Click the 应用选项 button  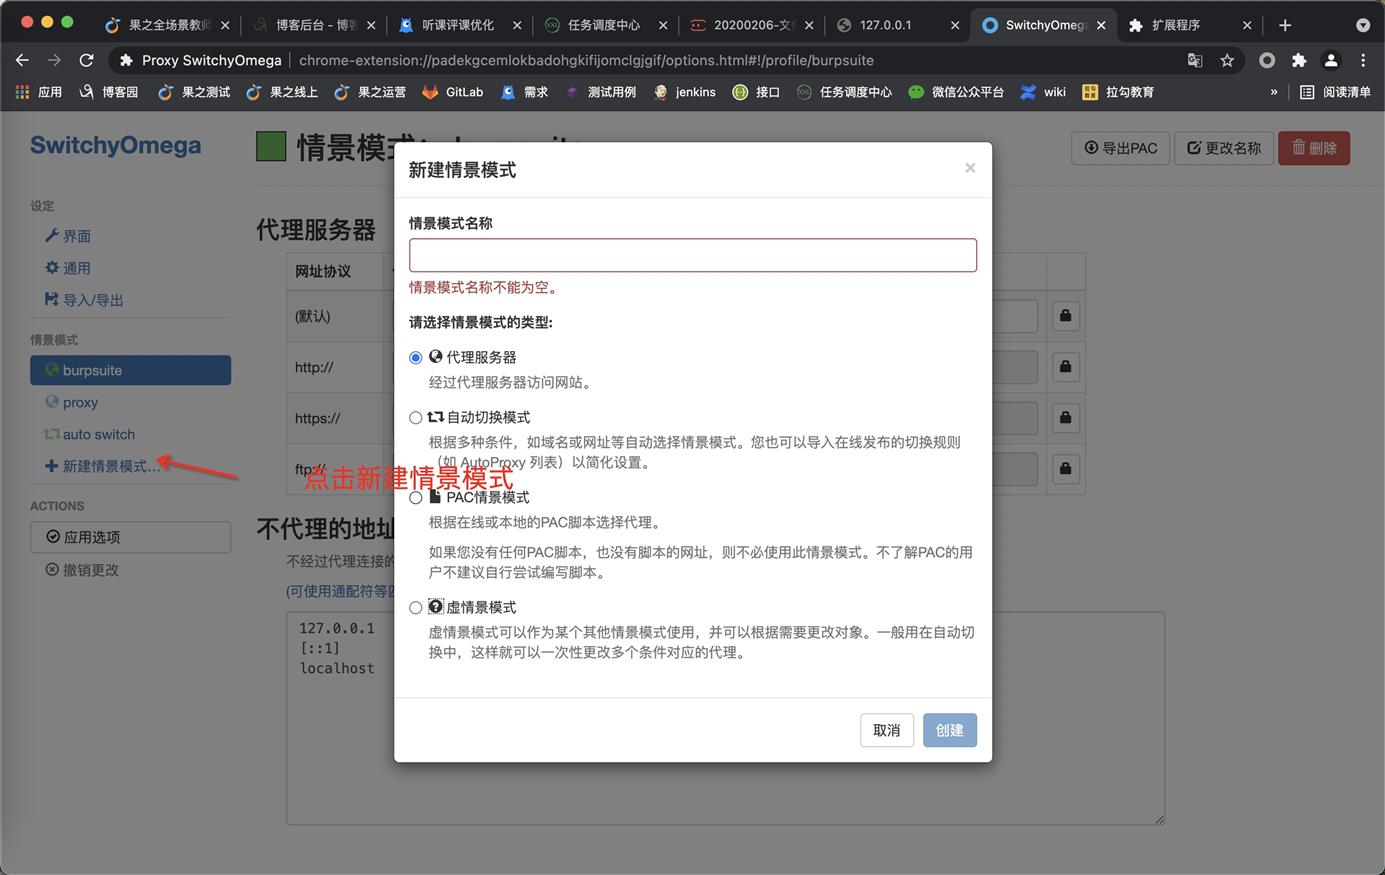(130, 537)
